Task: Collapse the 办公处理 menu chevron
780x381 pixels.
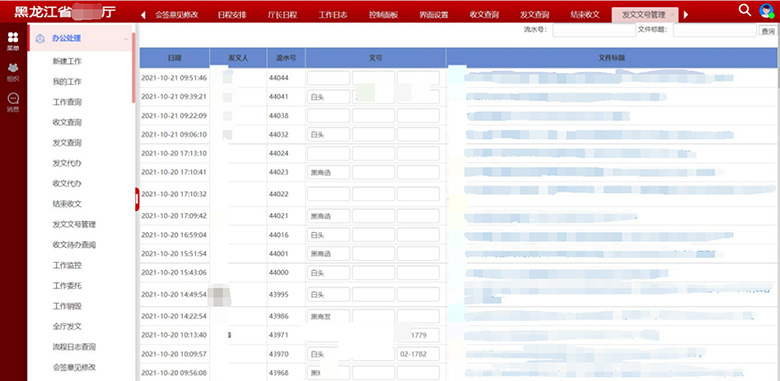Action: click(x=125, y=39)
